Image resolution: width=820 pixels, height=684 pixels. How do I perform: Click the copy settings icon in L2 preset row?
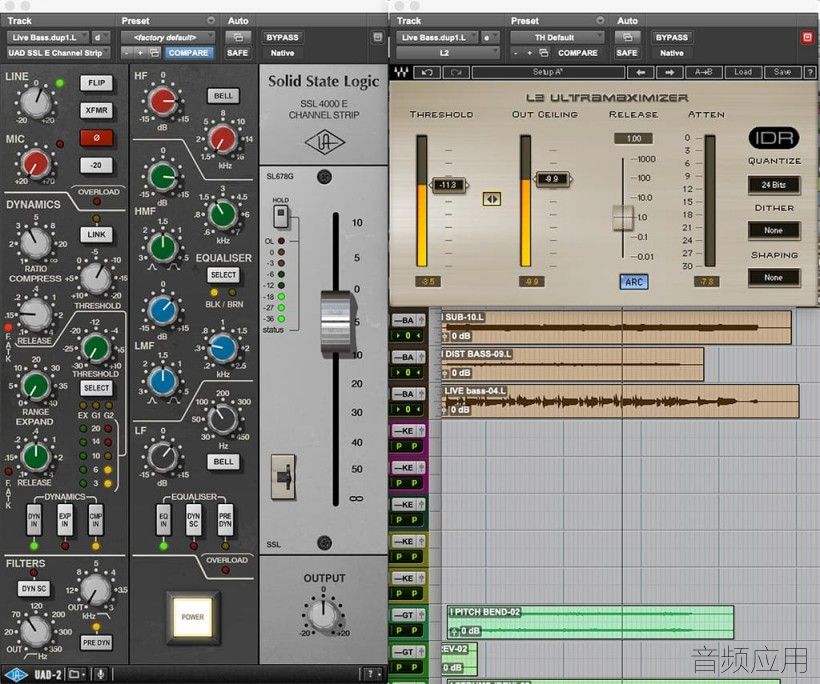pyautogui.click(x=544, y=53)
